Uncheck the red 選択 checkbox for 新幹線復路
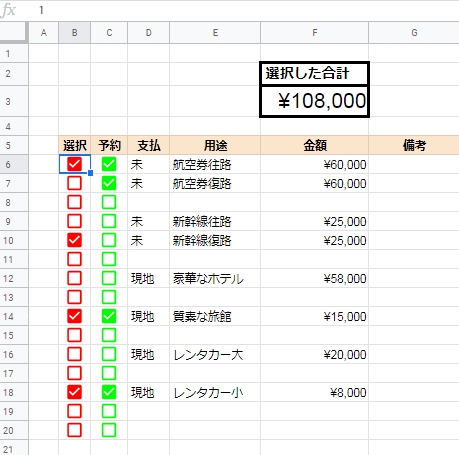Image resolution: width=459 pixels, height=455 pixels. coord(74,240)
